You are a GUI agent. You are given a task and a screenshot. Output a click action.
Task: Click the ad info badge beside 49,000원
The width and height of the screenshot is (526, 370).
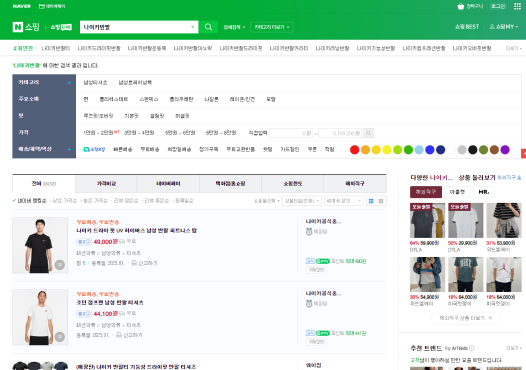[x=84, y=242]
